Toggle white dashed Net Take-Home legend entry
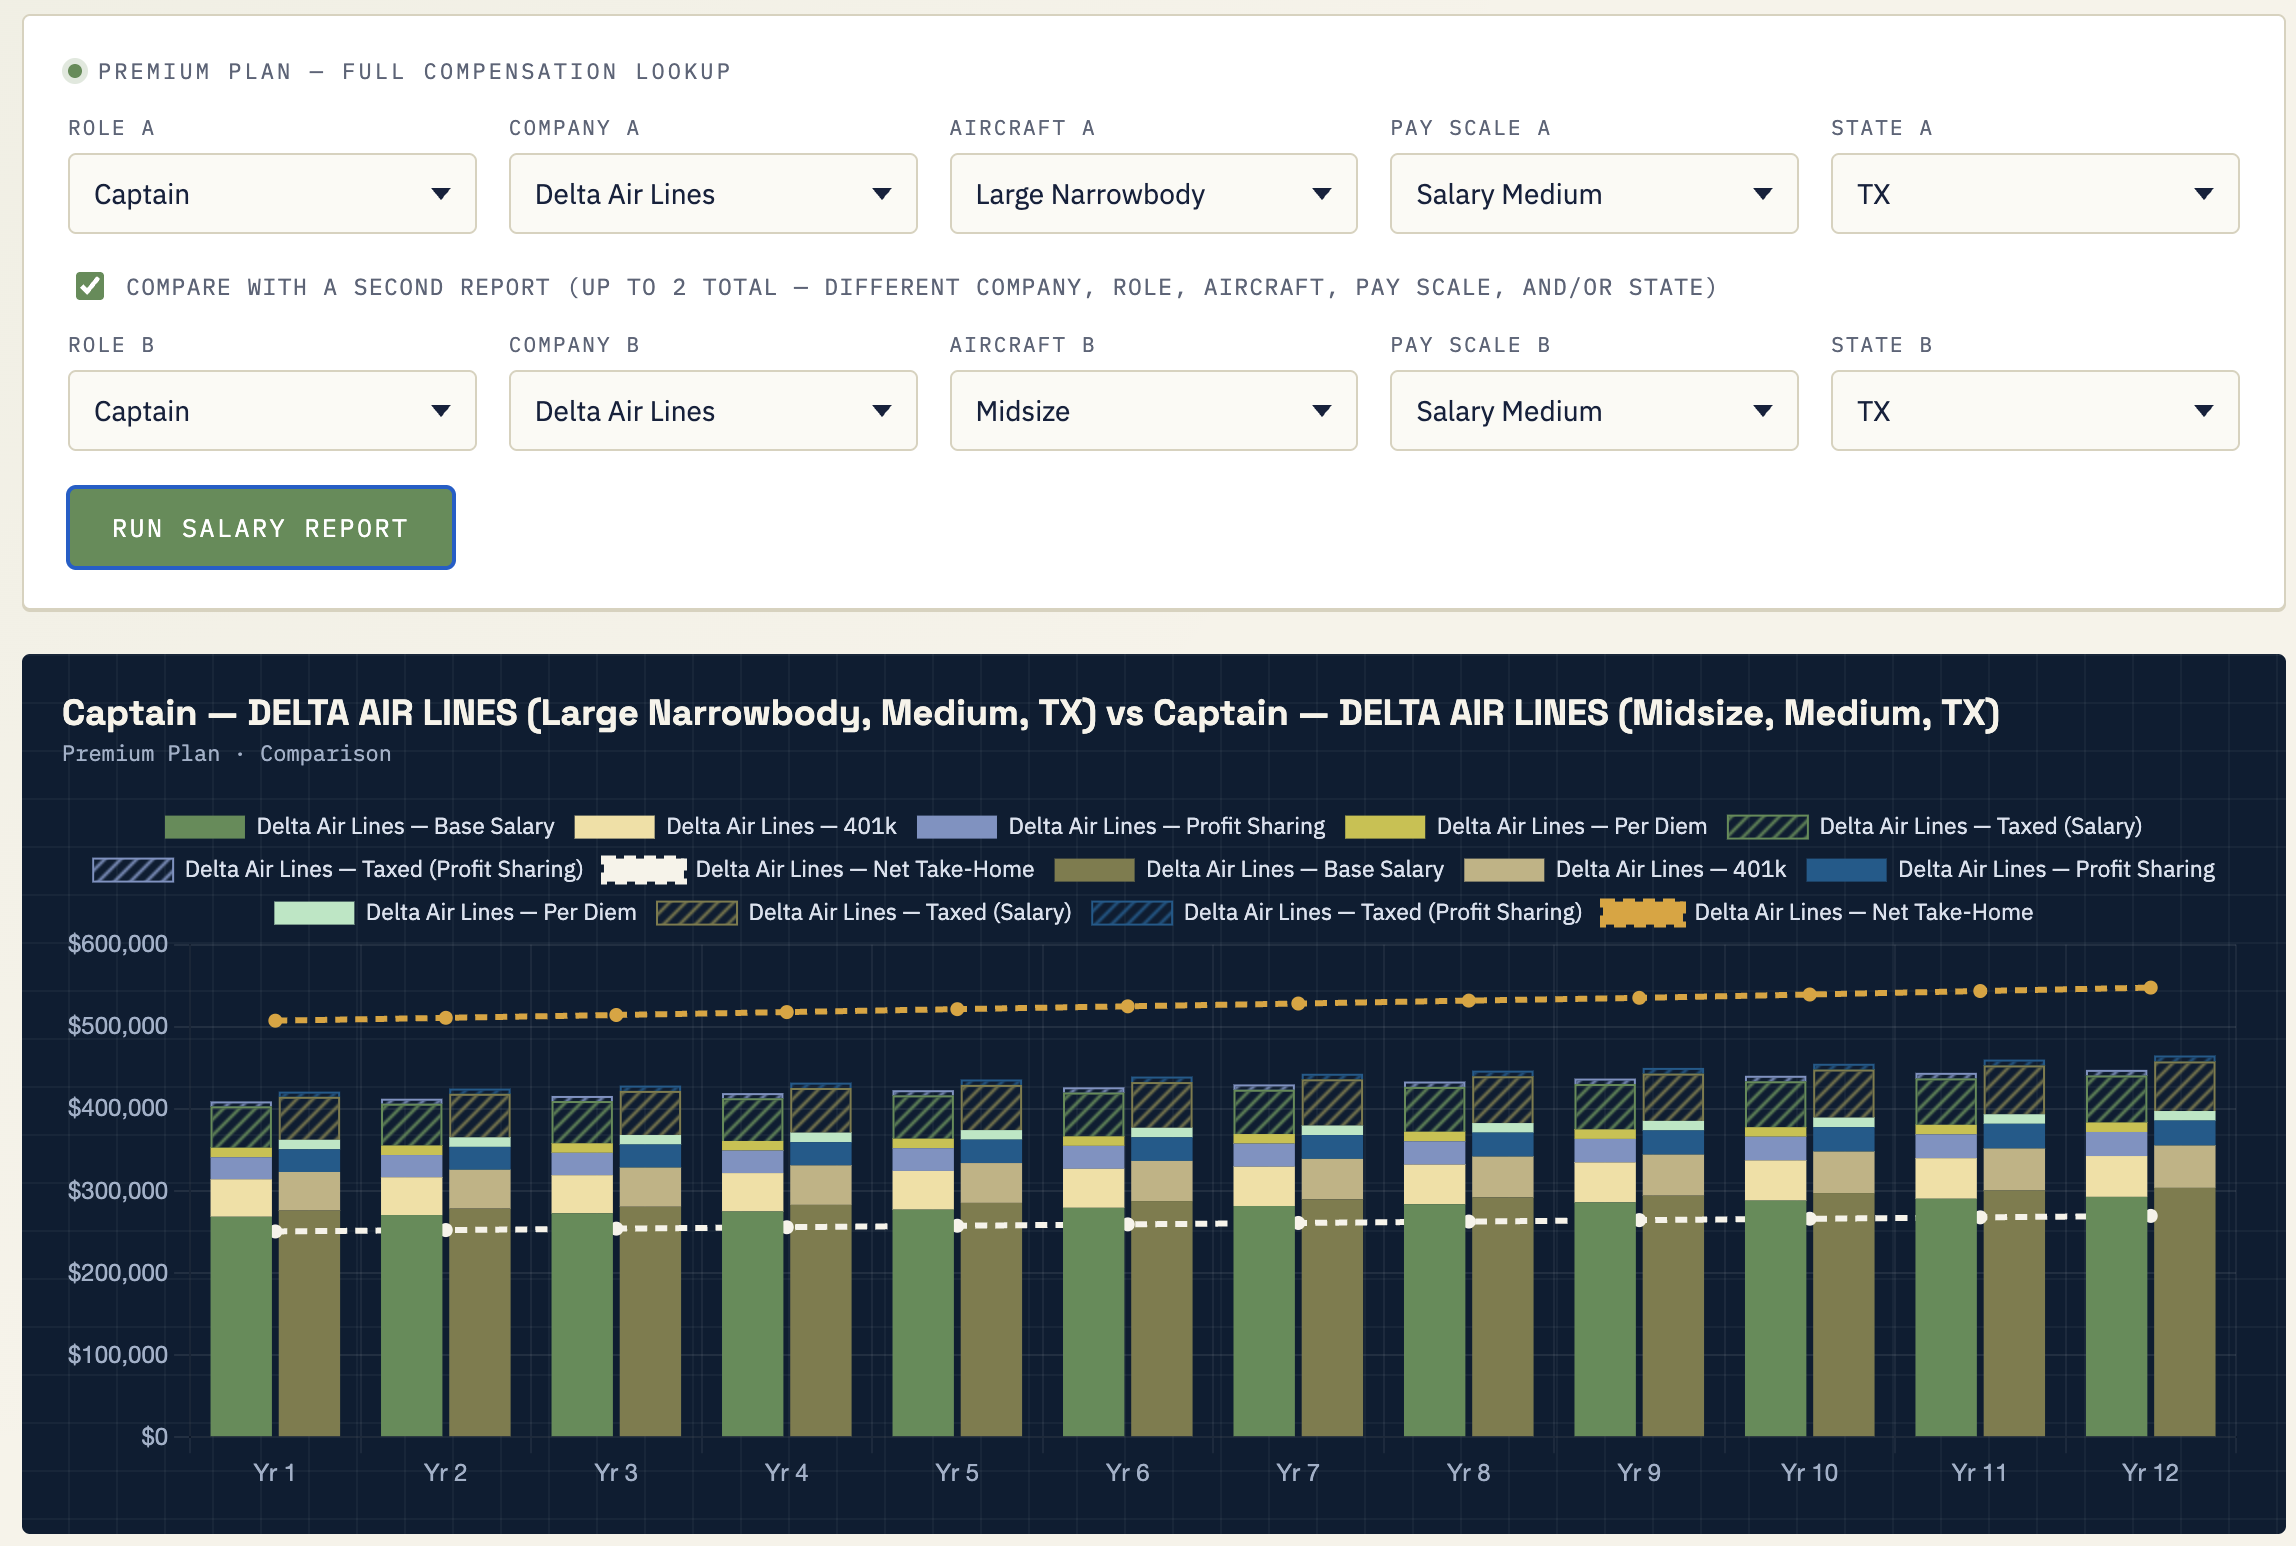Viewport: 2296px width, 1546px height. pos(643,869)
